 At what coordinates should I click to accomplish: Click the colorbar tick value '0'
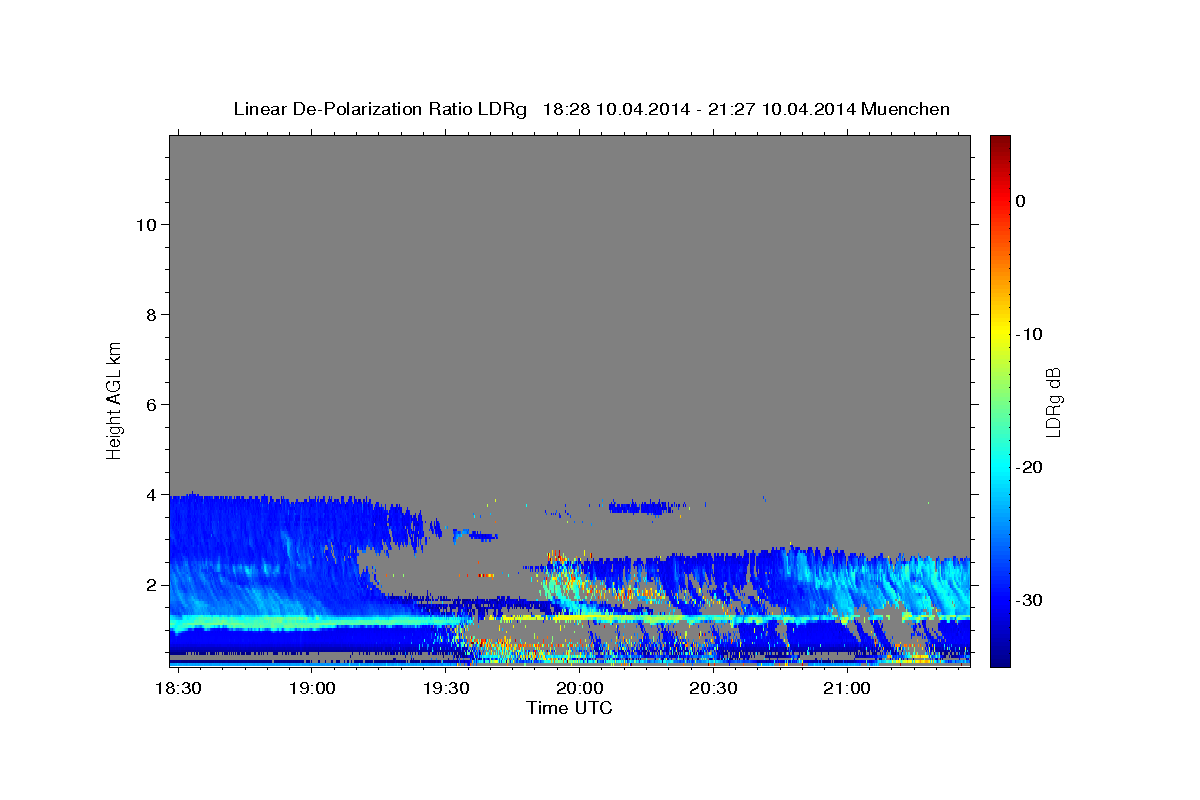click(1021, 201)
